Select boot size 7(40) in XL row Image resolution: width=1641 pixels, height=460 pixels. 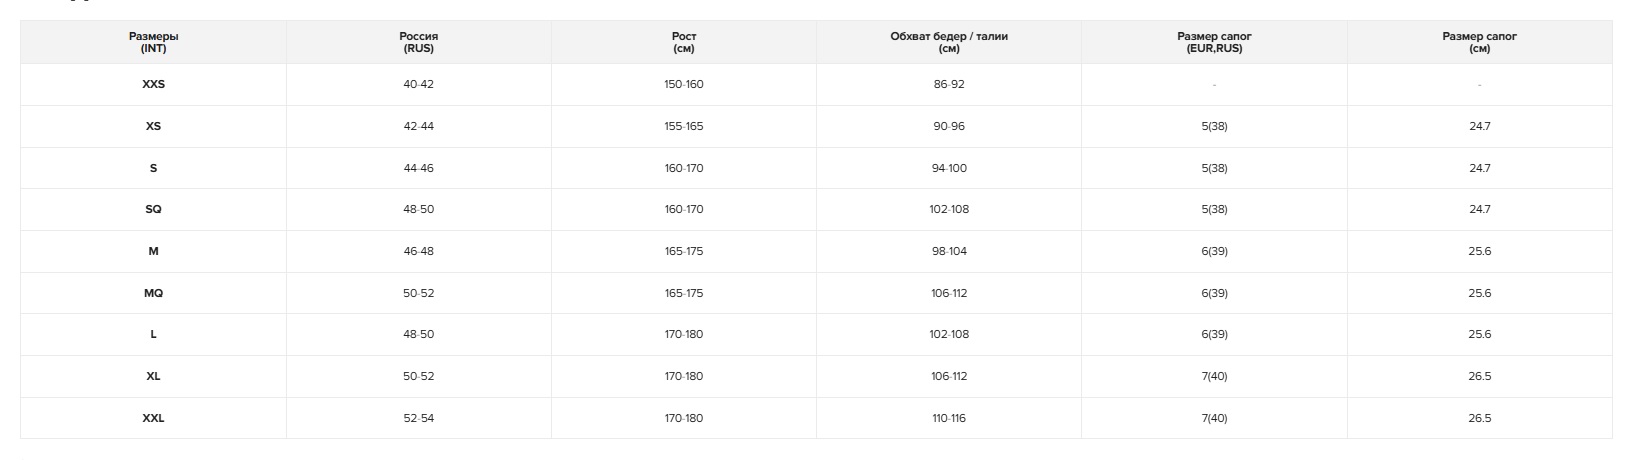1214,377
